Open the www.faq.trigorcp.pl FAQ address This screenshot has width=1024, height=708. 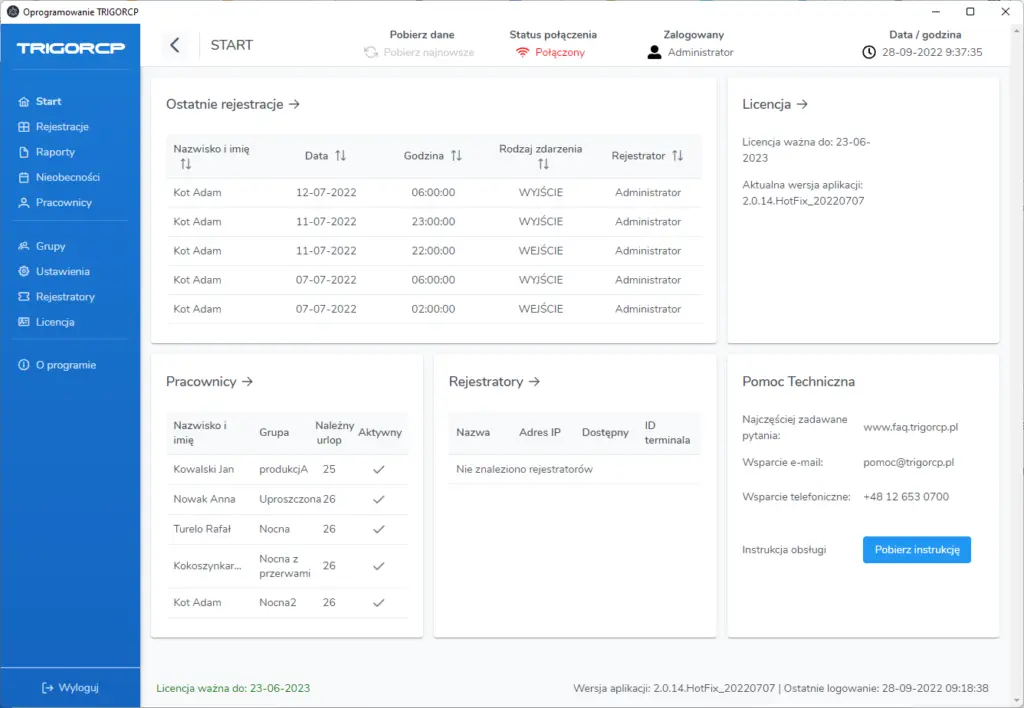[910, 427]
